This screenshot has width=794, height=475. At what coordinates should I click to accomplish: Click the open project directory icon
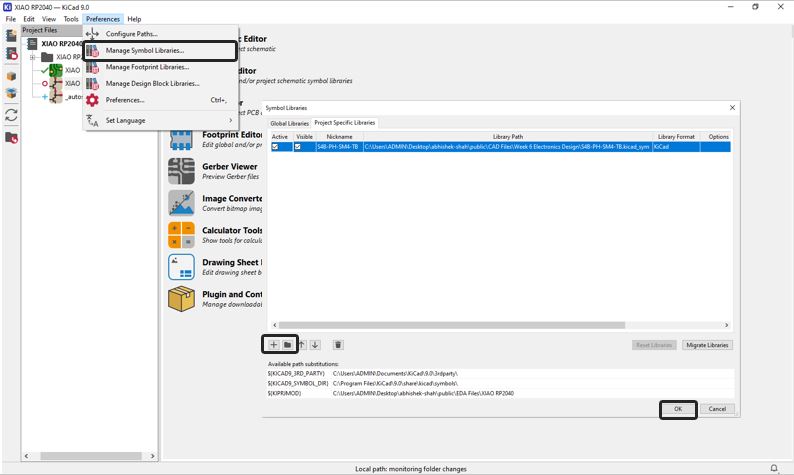pos(11,137)
